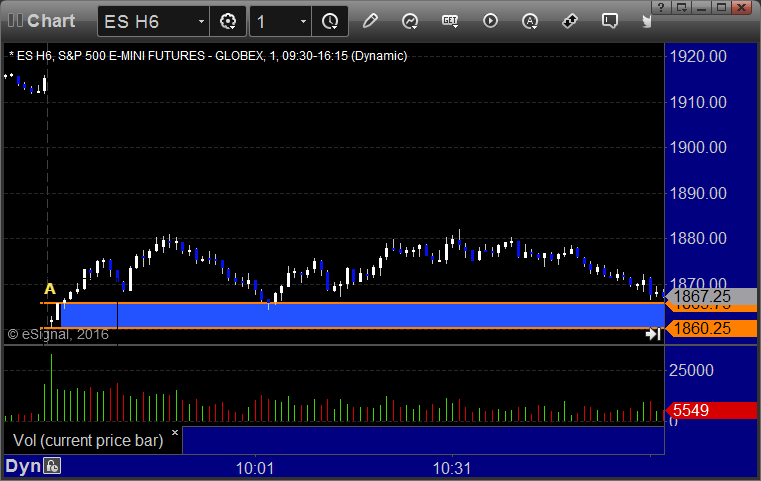
Task: Open the comment bubble icon
Action: pos(610,21)
